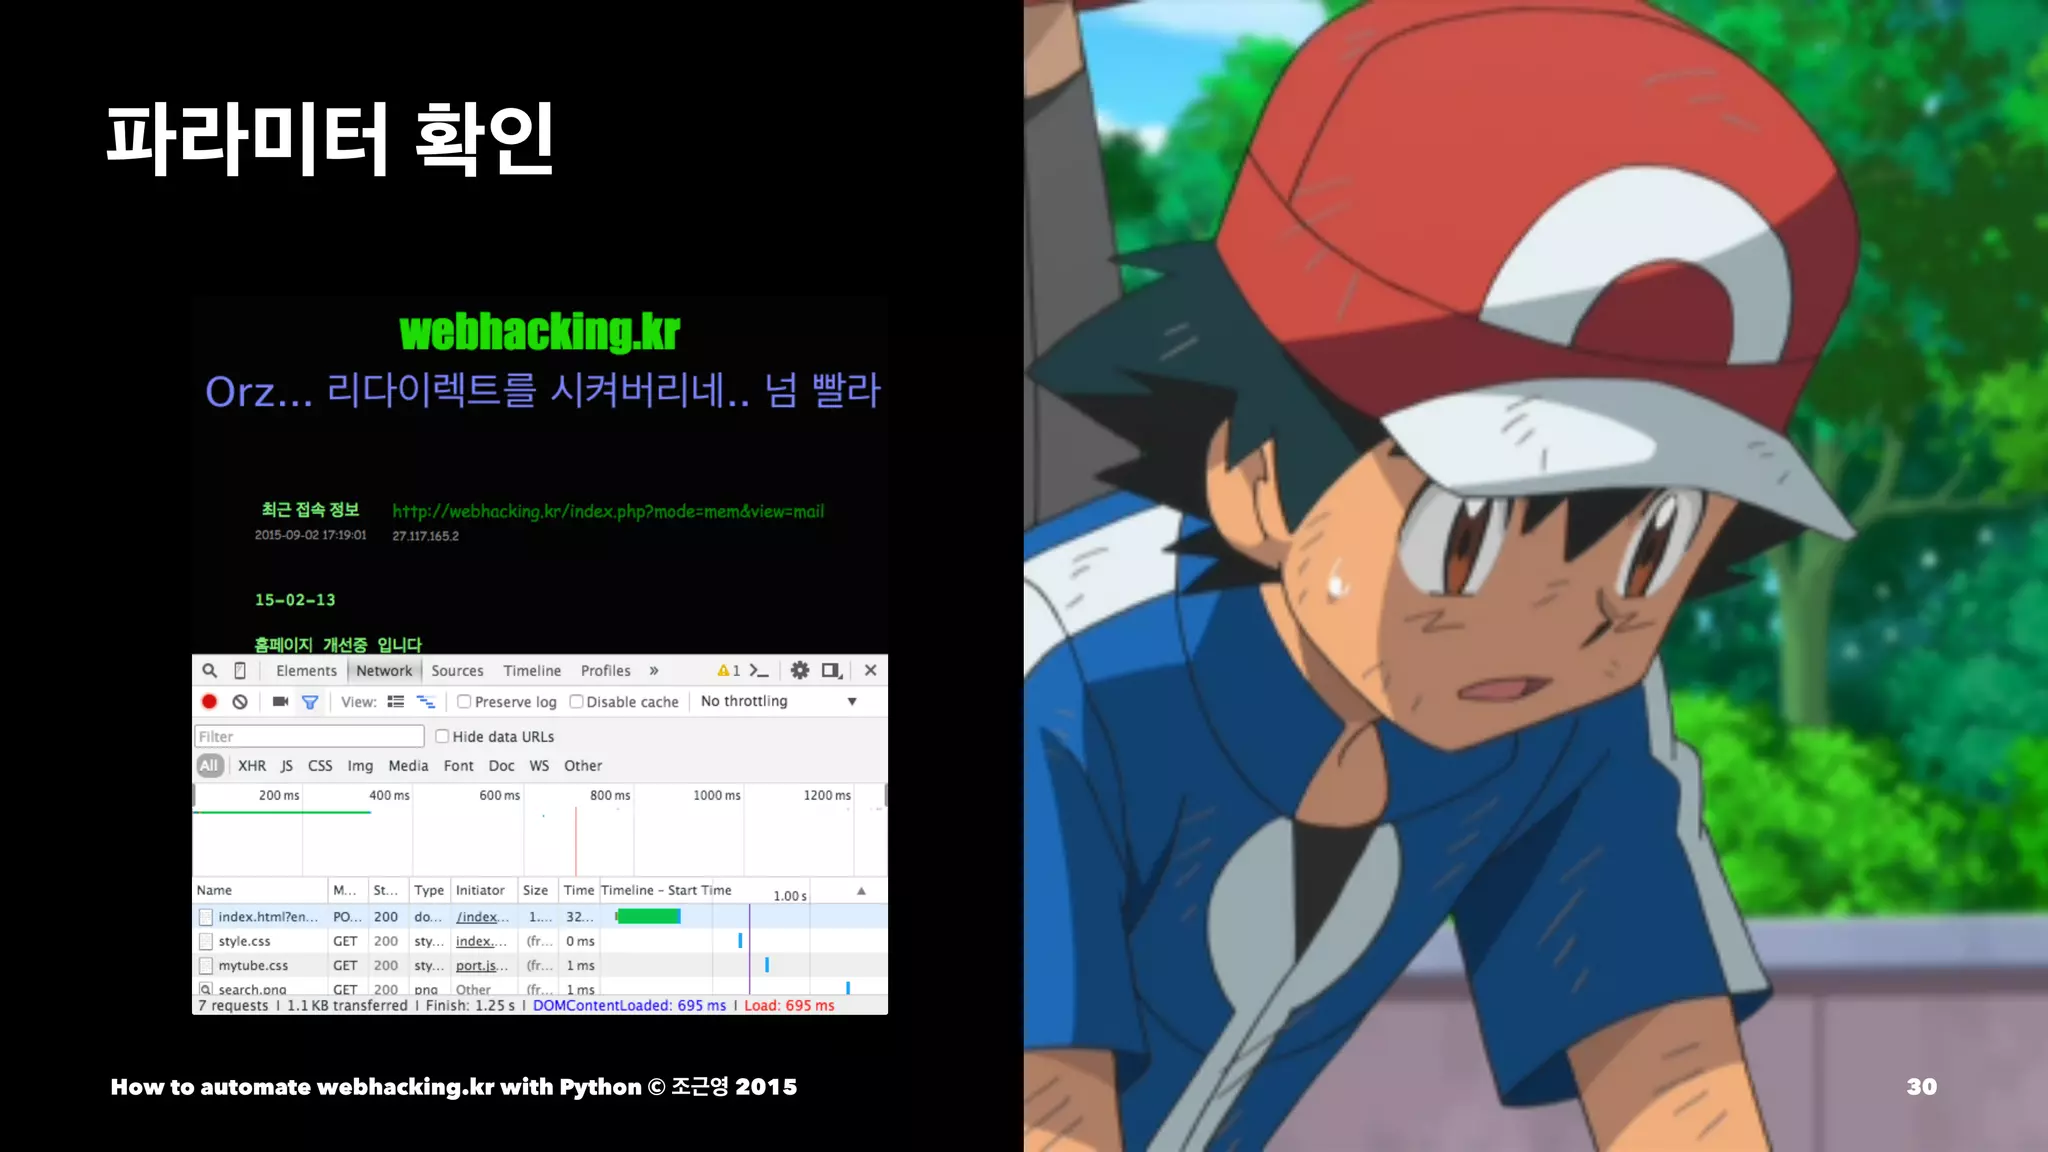The image size is (2048, 1152).
Task: Open DevTools settings gear
Action: click(800, 670)
